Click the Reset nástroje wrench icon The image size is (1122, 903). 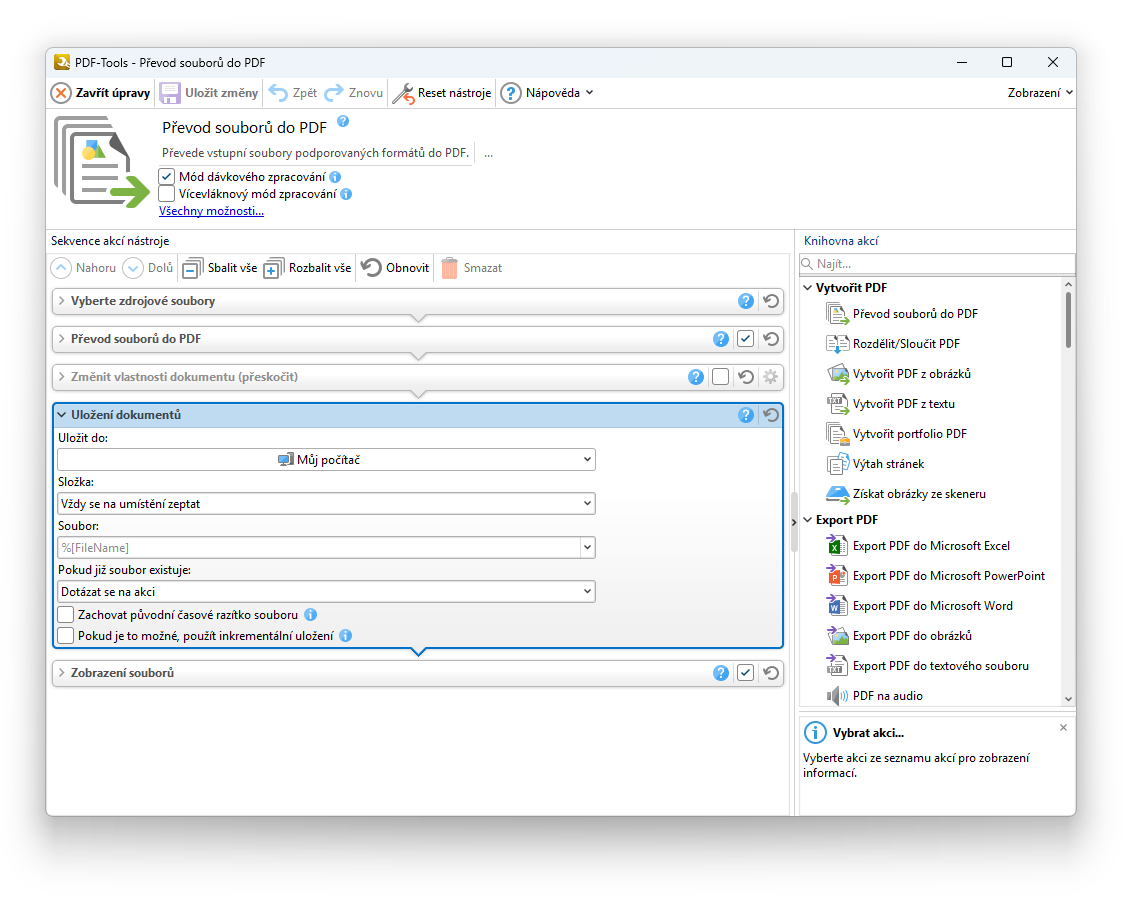pyautogui.click(x=404, y=93)
